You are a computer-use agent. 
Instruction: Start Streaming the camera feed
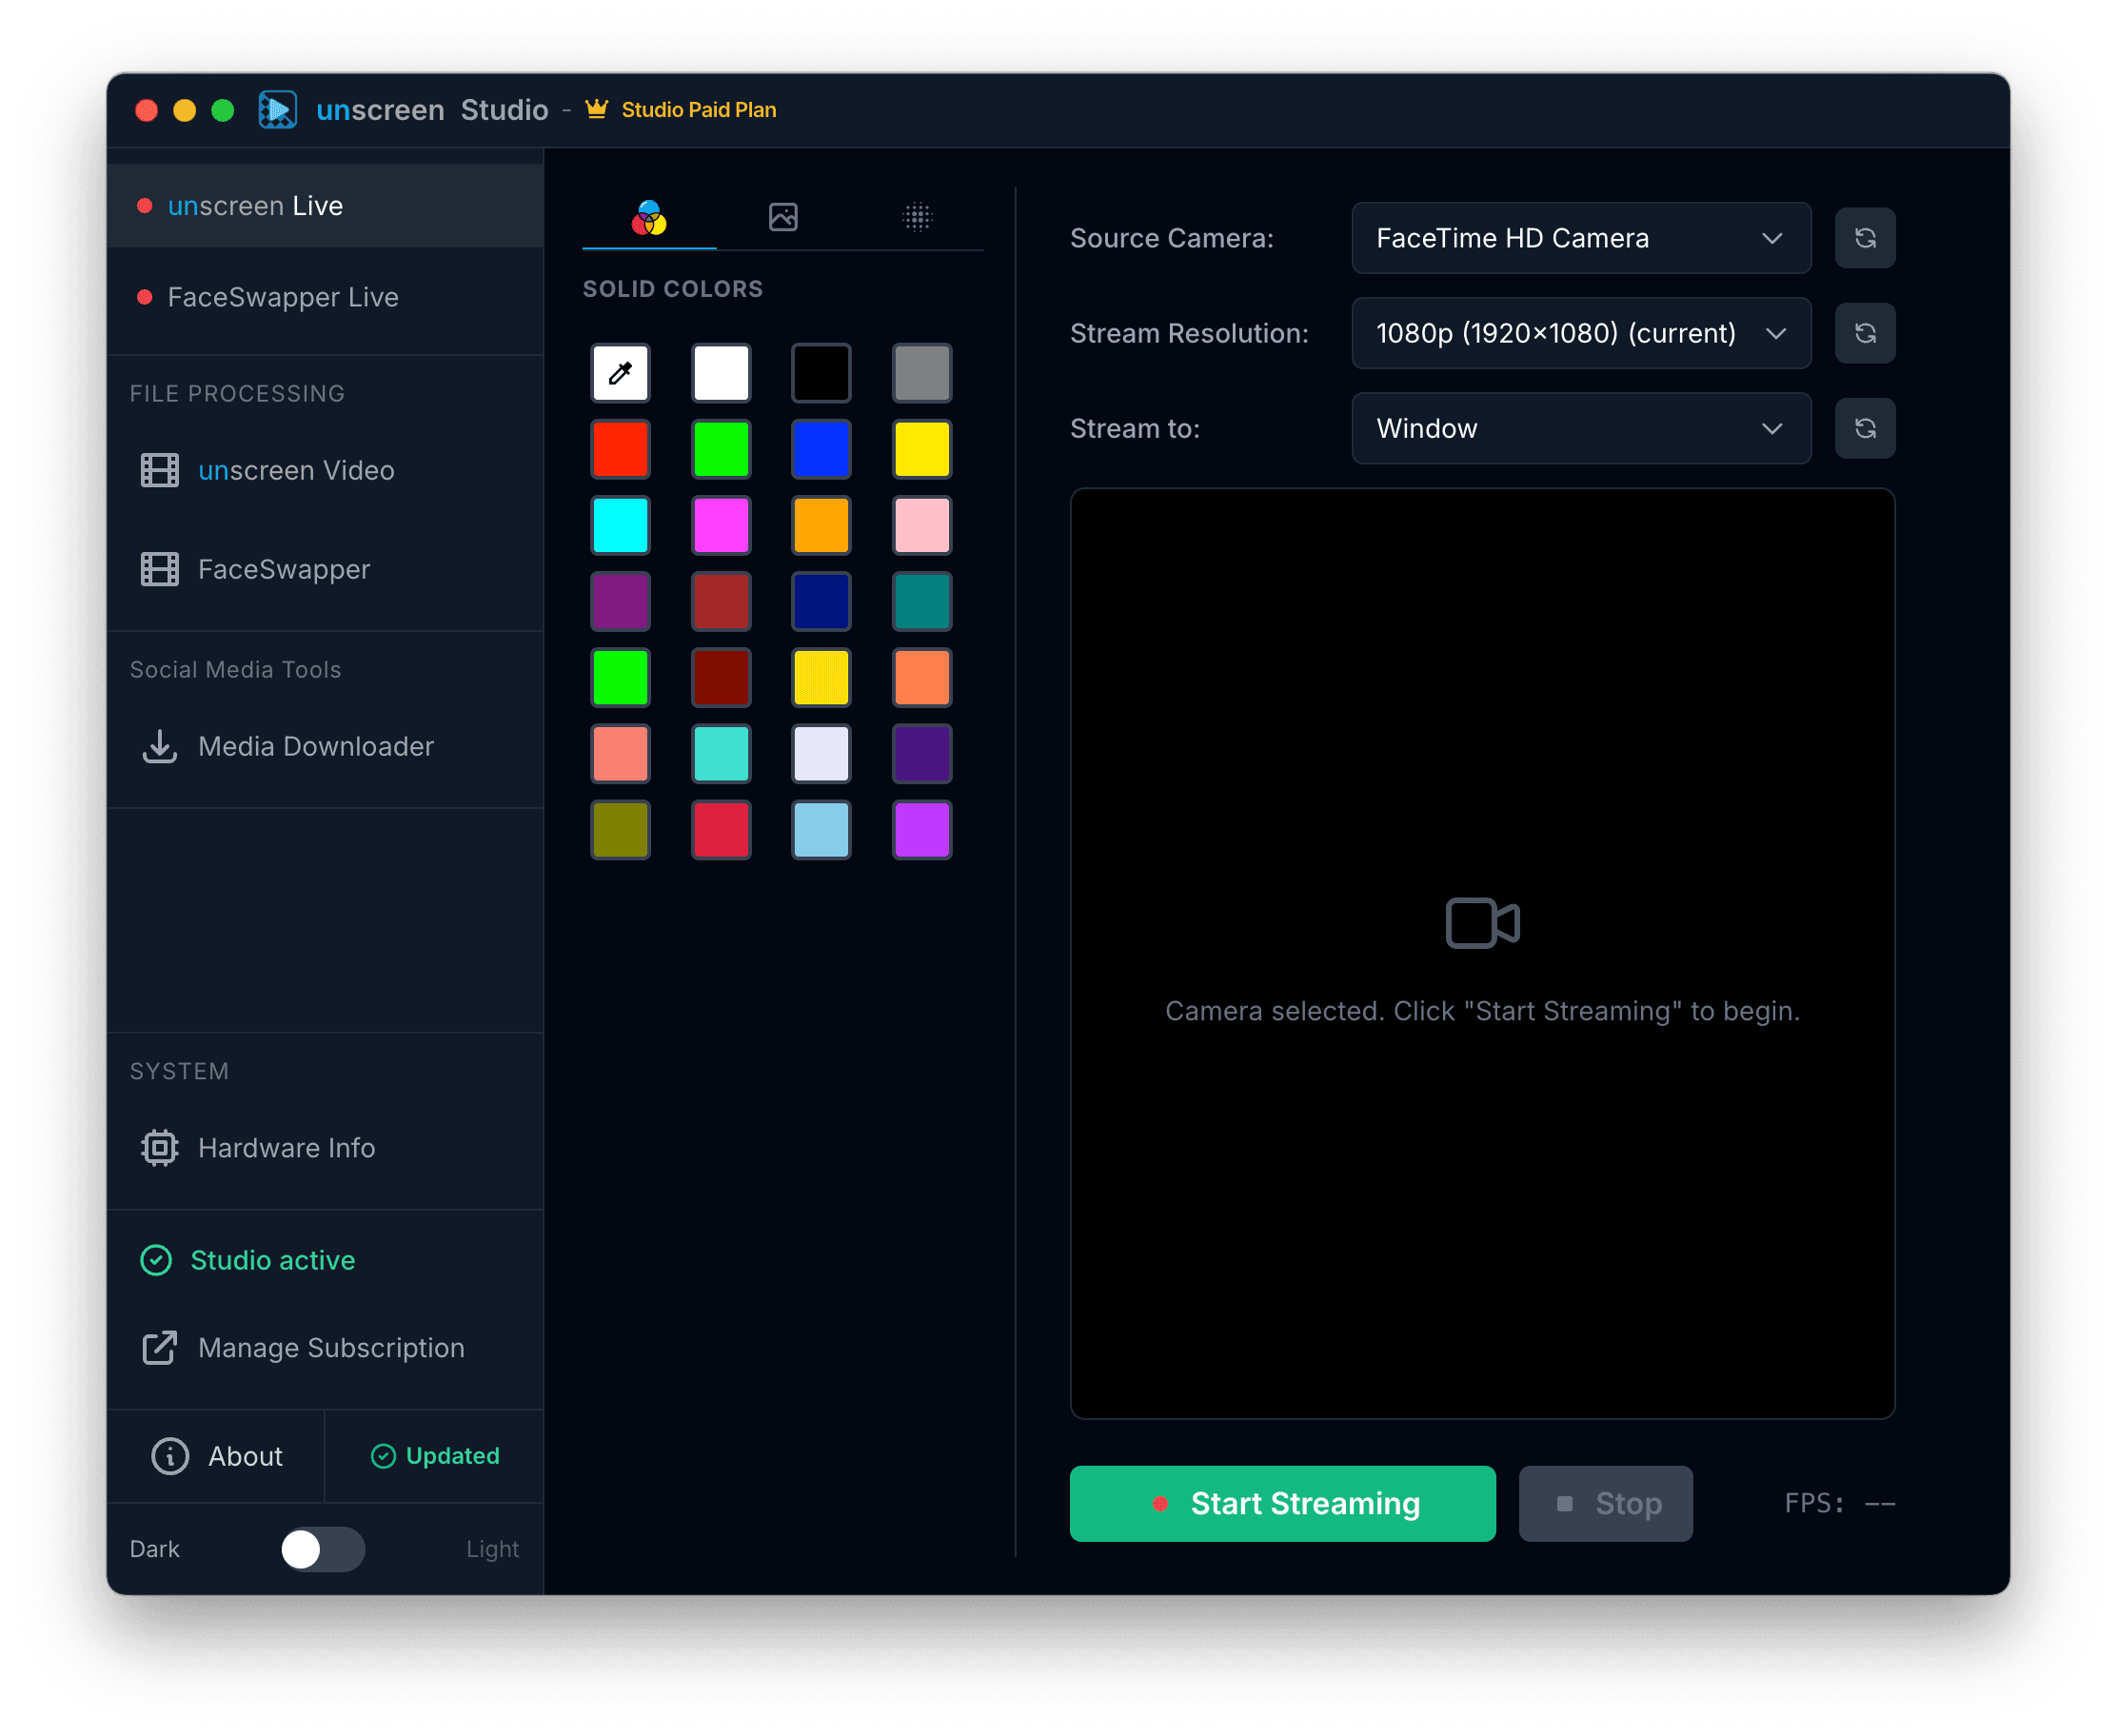(1283, 1503)
